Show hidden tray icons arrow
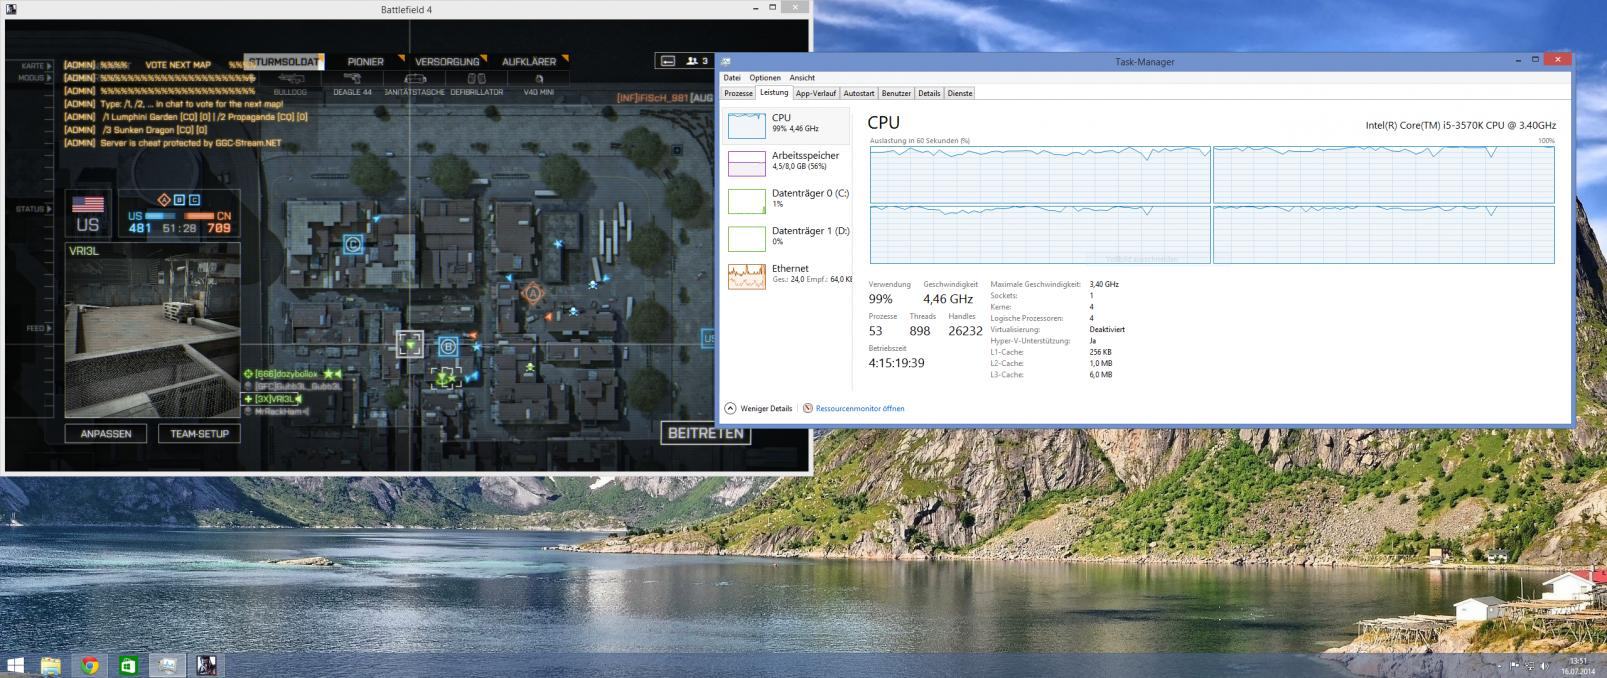The width and height of the screenshot is (1607, 678). tap(1498, 666)
